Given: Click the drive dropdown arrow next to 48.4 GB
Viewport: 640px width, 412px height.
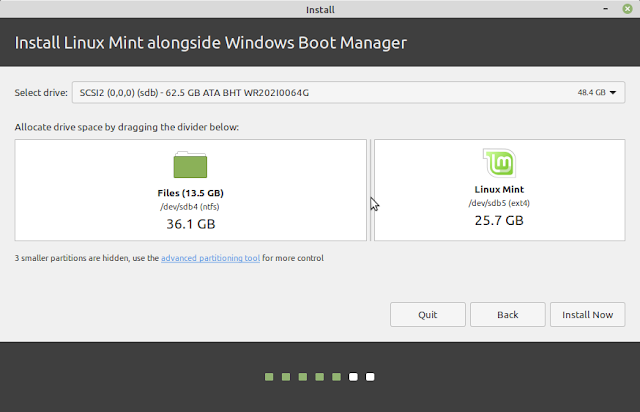Looking at the screenshot, I should pyautogui.click(x=613, y=93).
